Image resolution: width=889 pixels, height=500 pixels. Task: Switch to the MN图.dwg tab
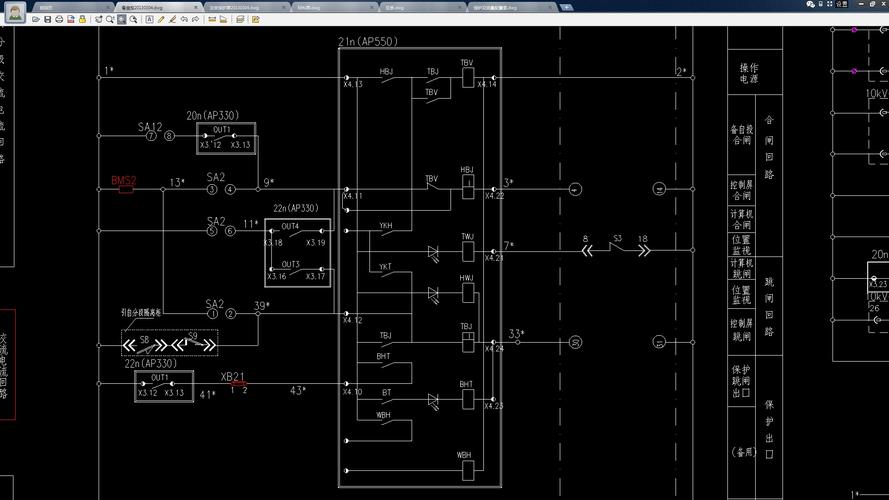click(x=309, y=7)
